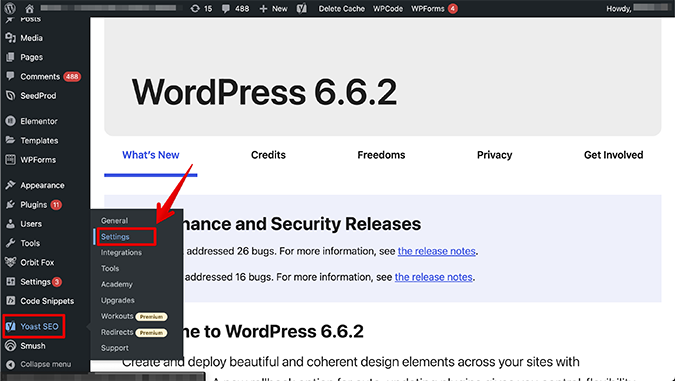Viewport: 675px width, 381px height.
Task: Click the Howdy account menu
Action: (638, 9)
